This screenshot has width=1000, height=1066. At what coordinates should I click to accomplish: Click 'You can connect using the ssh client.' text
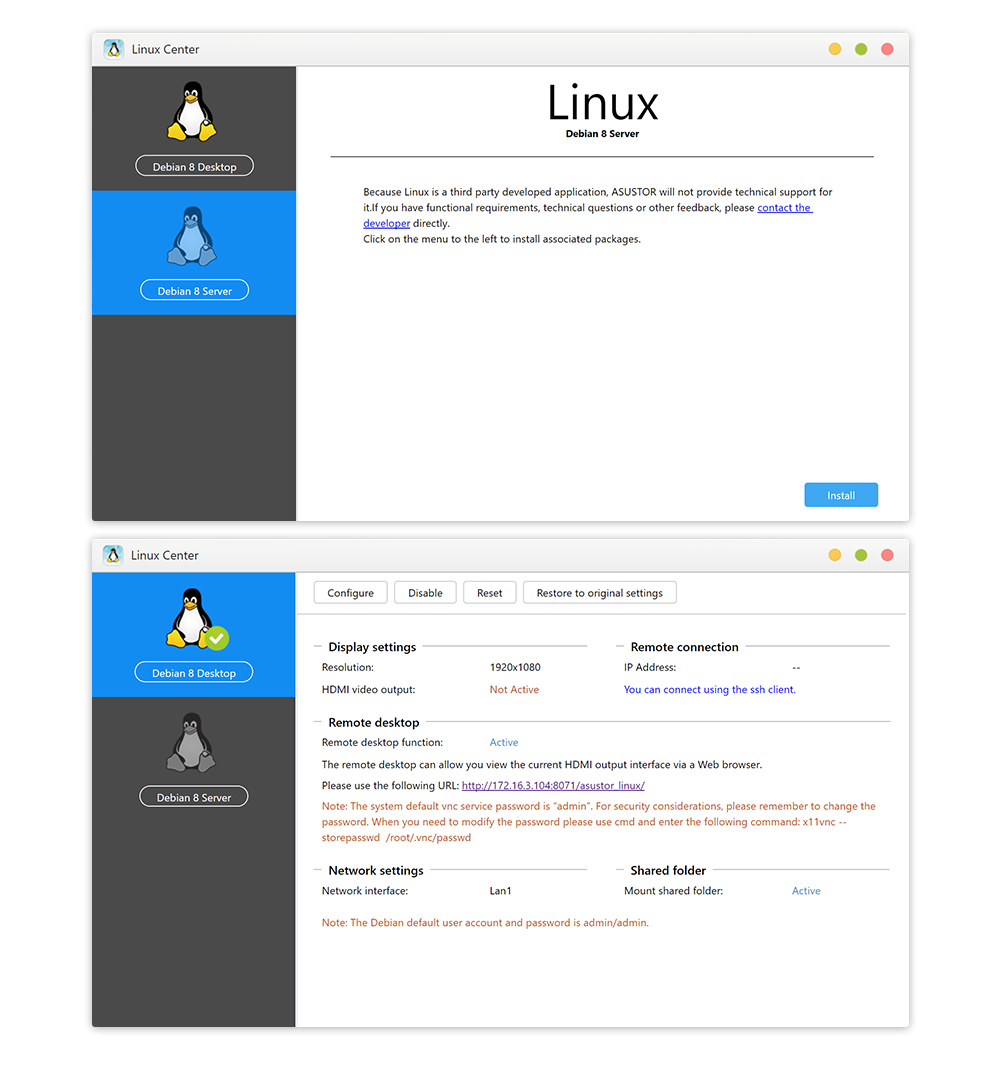point(710,689)
